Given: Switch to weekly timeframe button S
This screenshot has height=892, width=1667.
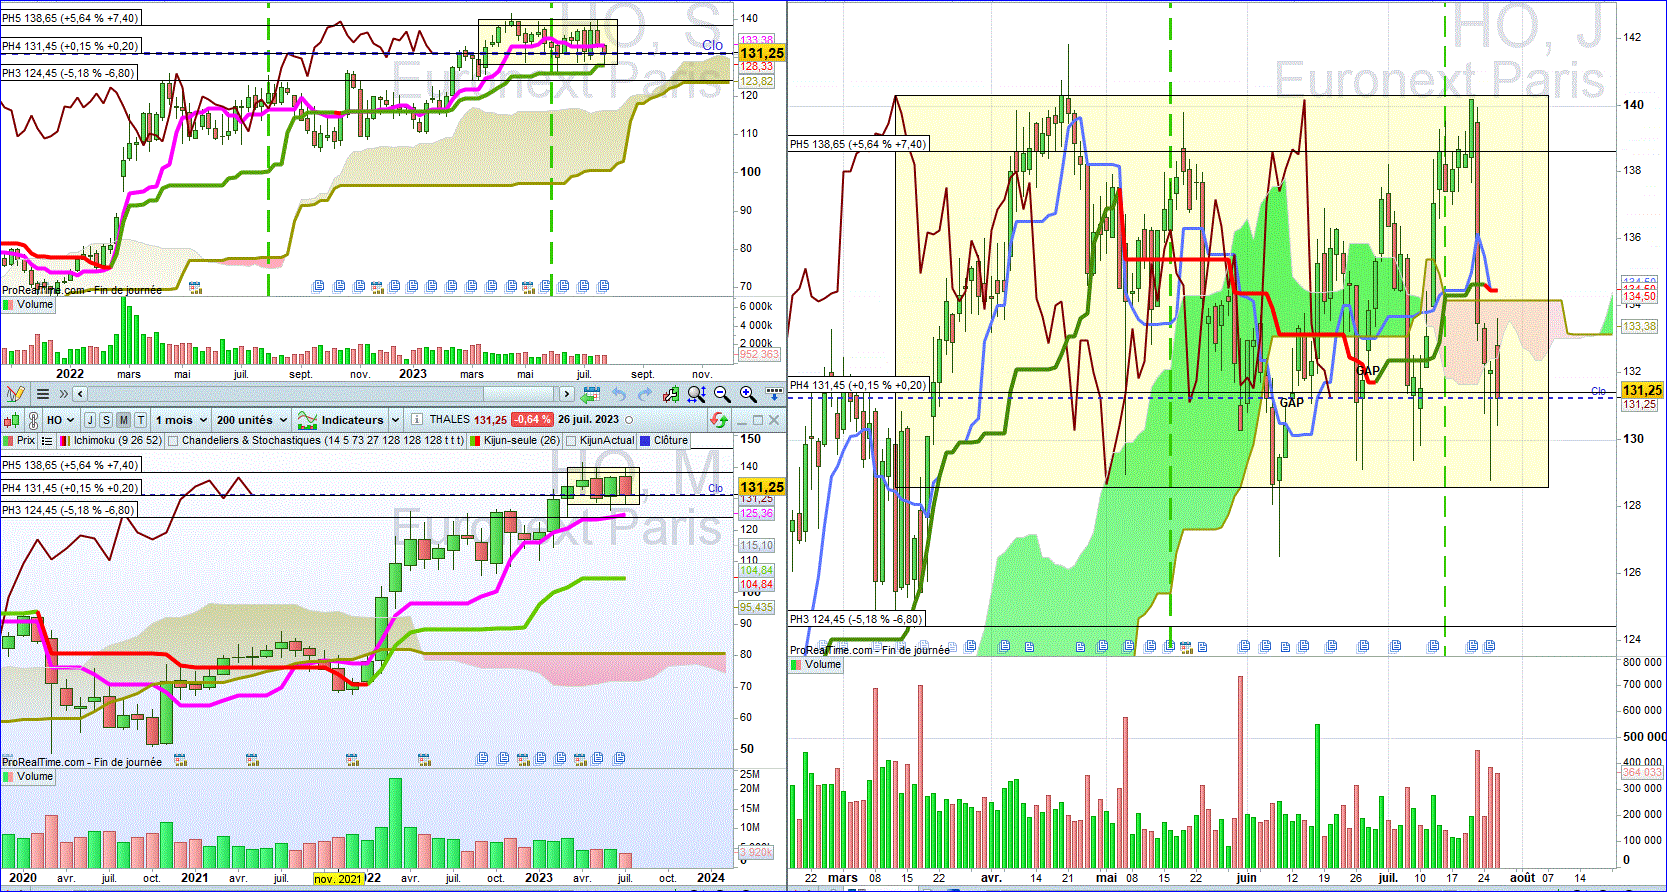Looking at the screenshot, I should (107, 420).
